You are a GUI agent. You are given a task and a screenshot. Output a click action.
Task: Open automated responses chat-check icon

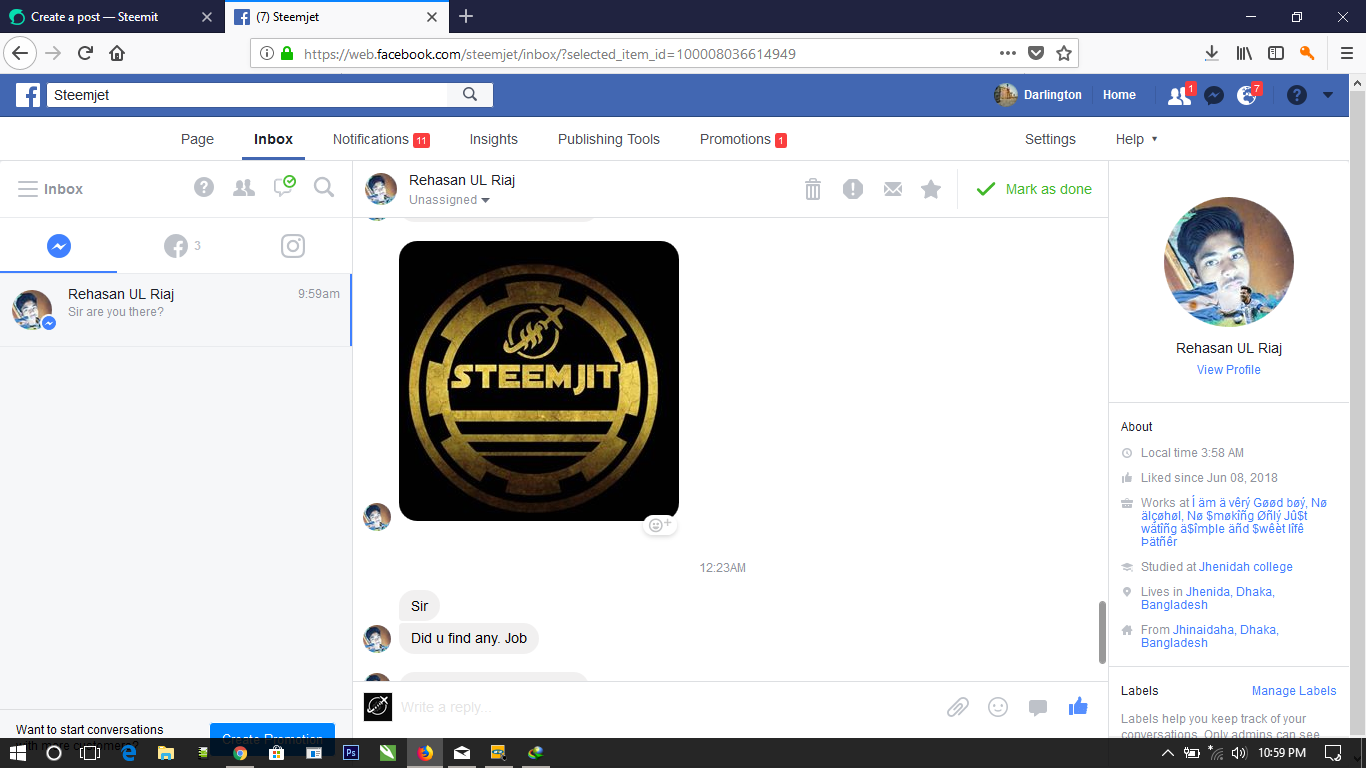285,186
